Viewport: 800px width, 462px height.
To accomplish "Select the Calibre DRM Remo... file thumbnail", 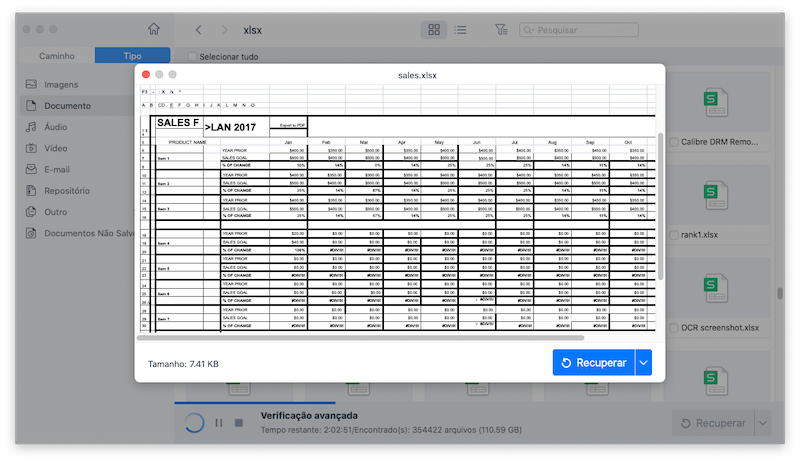I will [x=716, y=103].
